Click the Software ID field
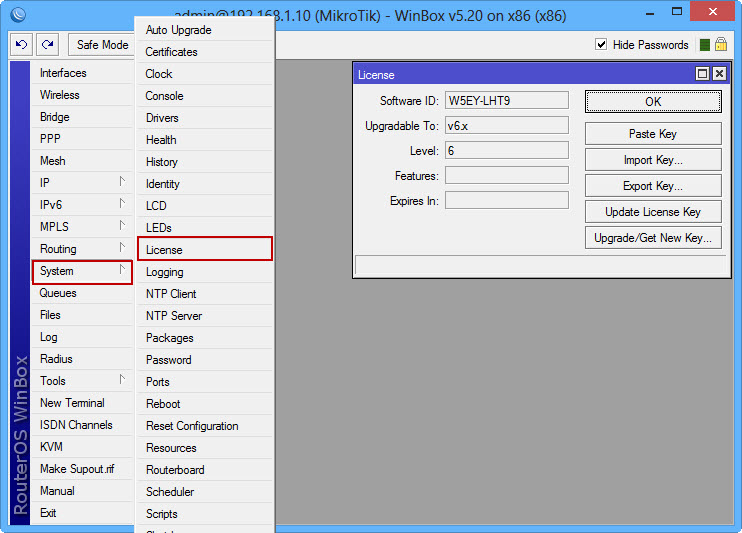 pyautogui.click(x=506, y=101)
